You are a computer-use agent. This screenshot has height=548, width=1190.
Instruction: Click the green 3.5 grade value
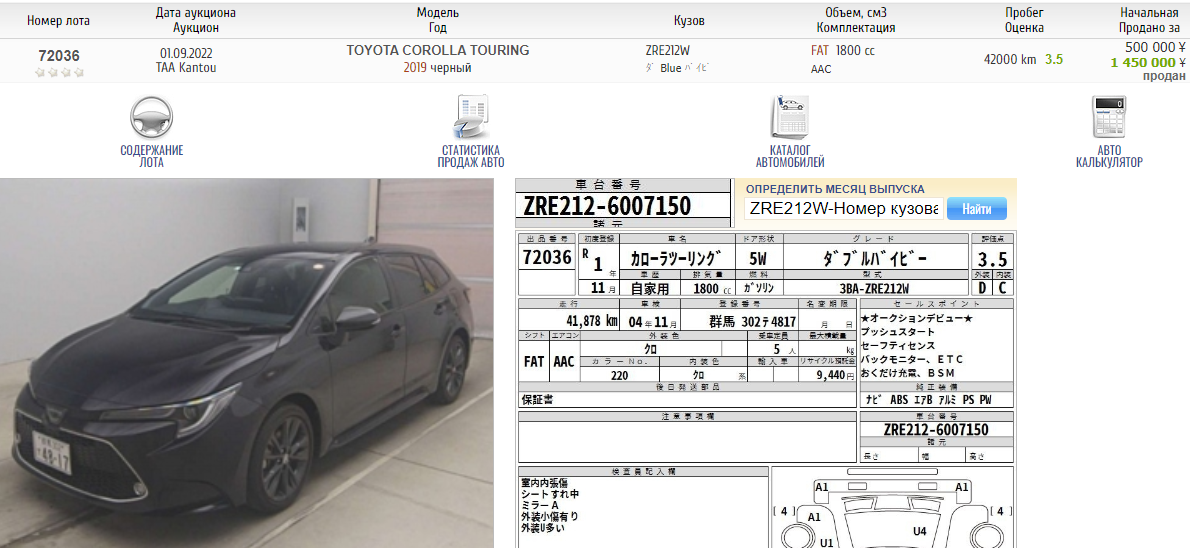(x=1053, y=59)
